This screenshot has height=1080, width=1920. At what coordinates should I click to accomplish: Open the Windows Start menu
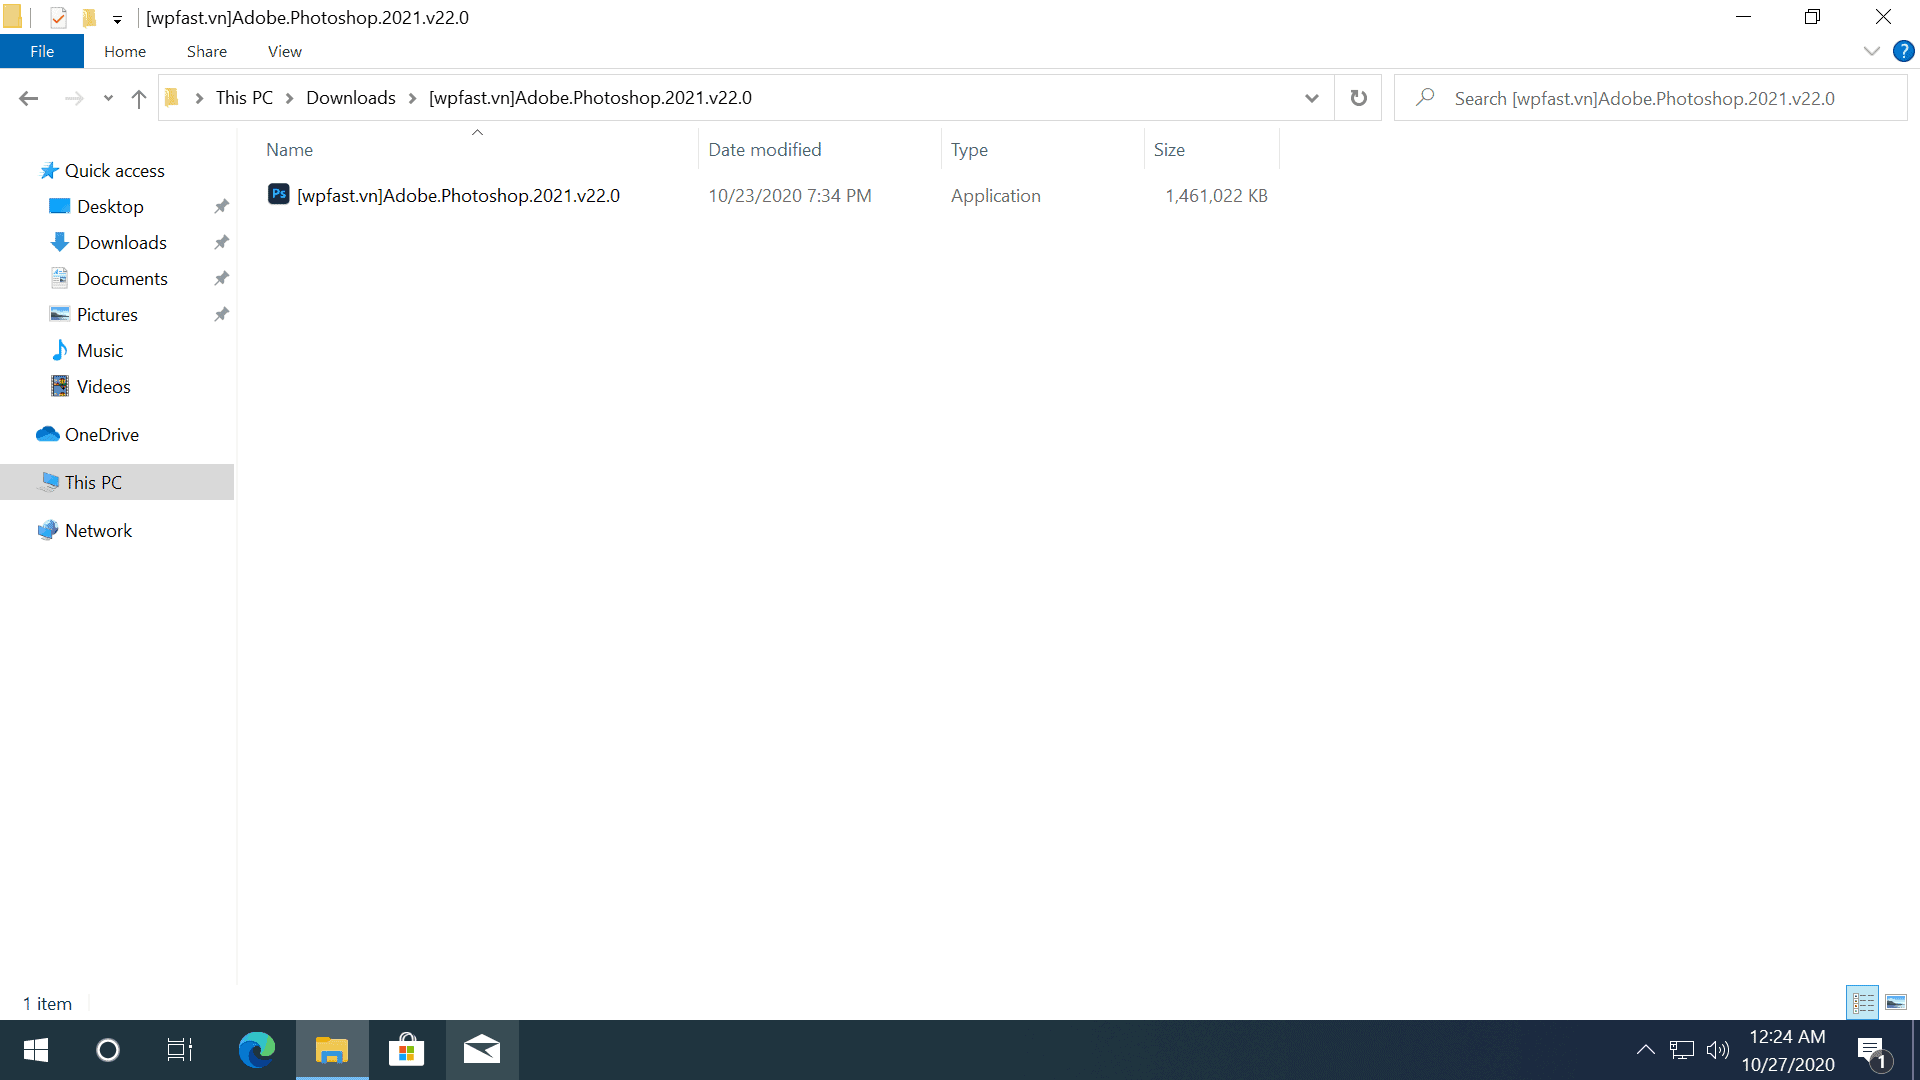36,1050
